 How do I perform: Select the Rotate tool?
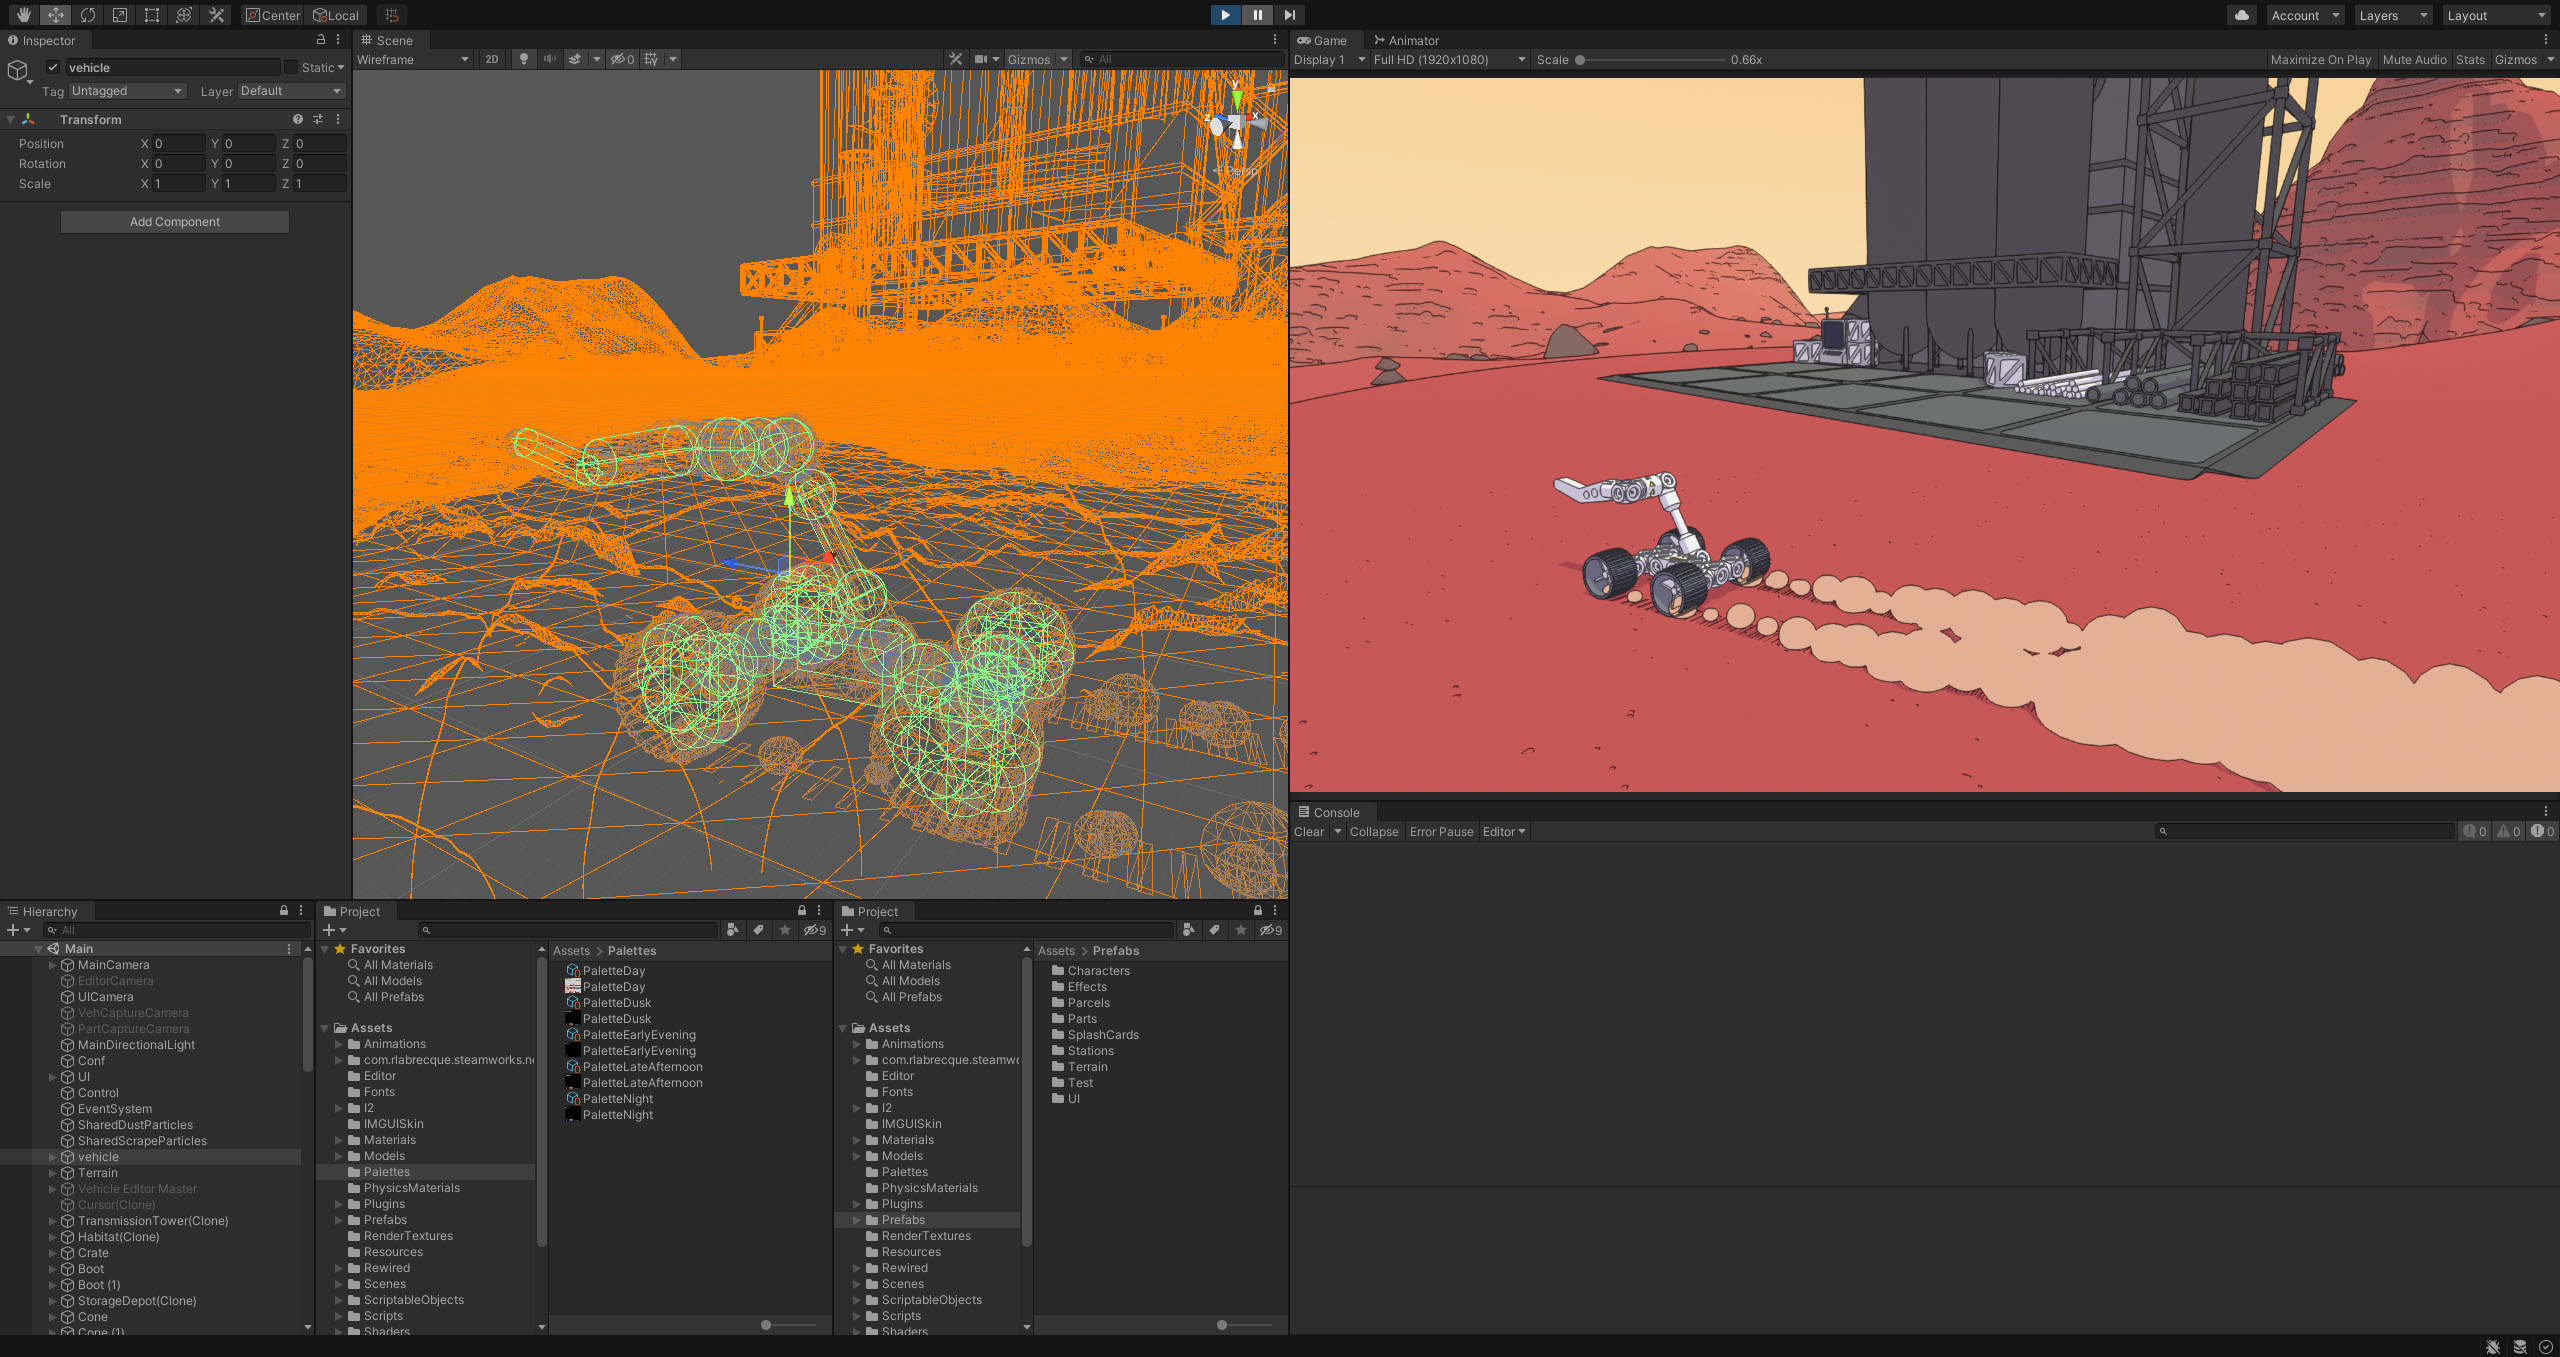click(88, 15)
